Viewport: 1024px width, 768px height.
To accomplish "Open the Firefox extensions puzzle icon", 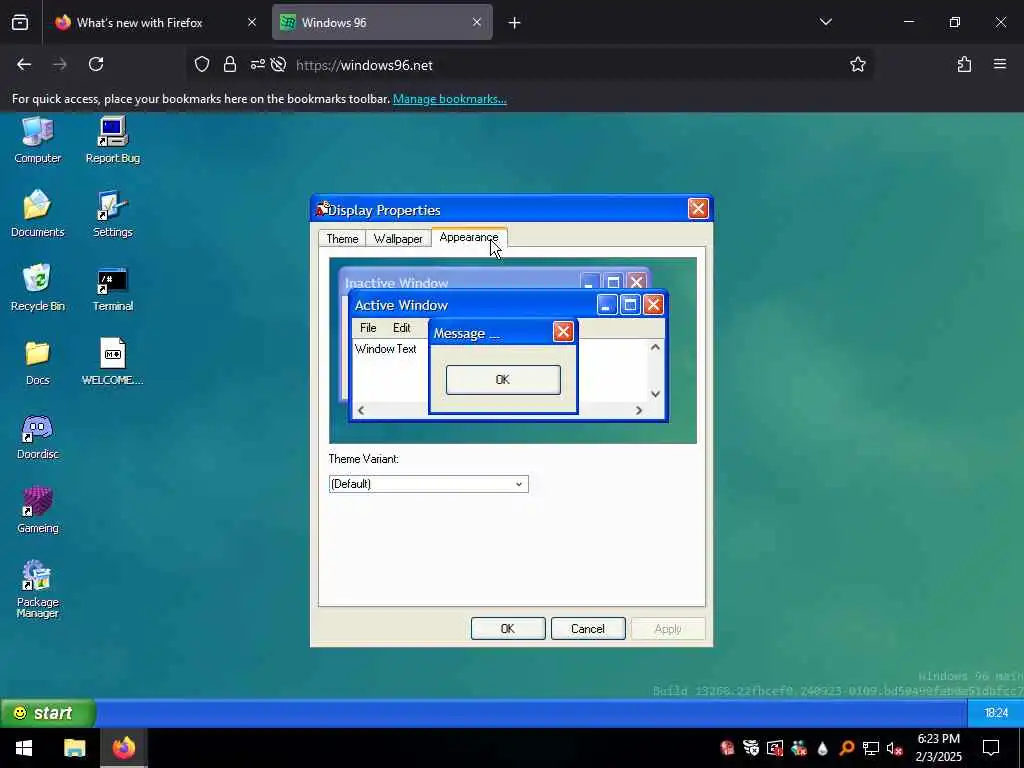I will 964,64.
